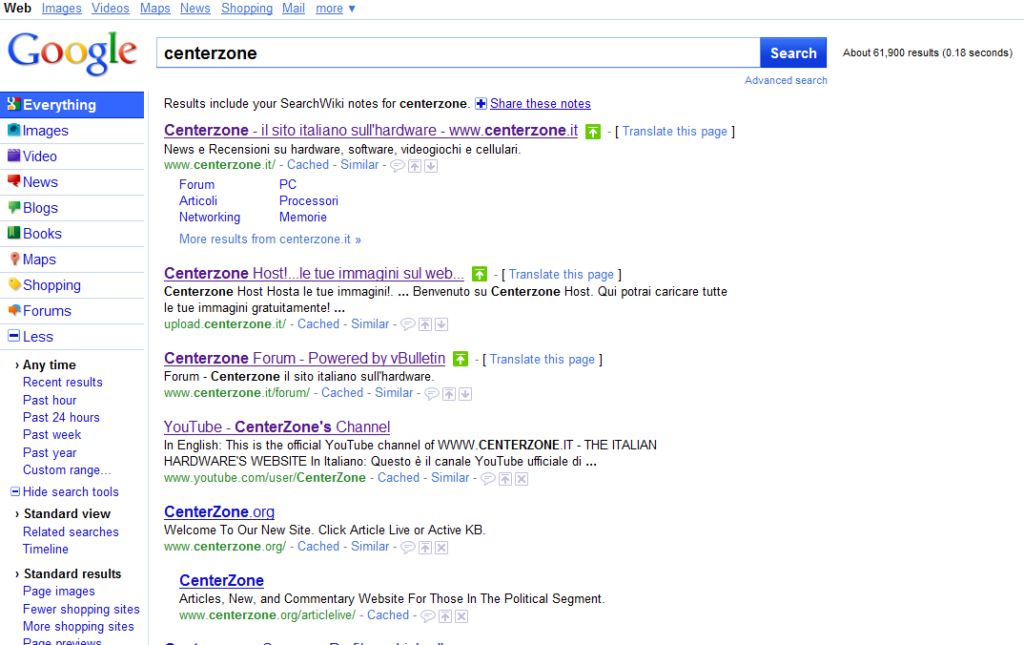1024x645 pixels.
Task: Remove the CenterZone.org result with the X icon
Action: [x=441, y=547]
